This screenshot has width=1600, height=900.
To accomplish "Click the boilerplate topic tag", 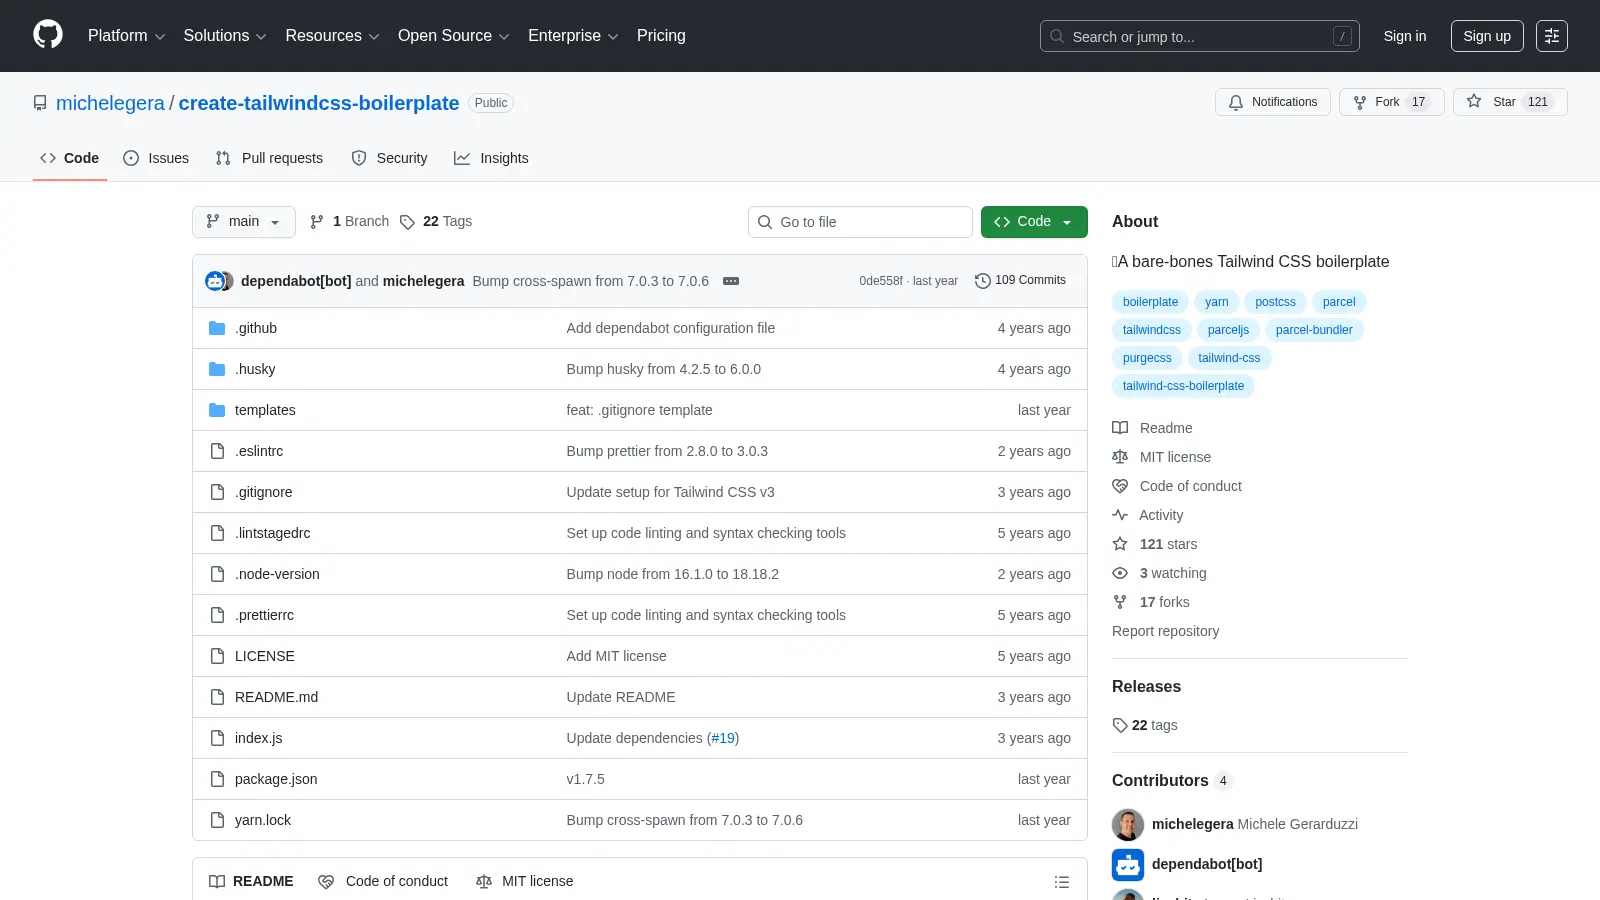I will pyautogui.click(x=1150, y=302).
